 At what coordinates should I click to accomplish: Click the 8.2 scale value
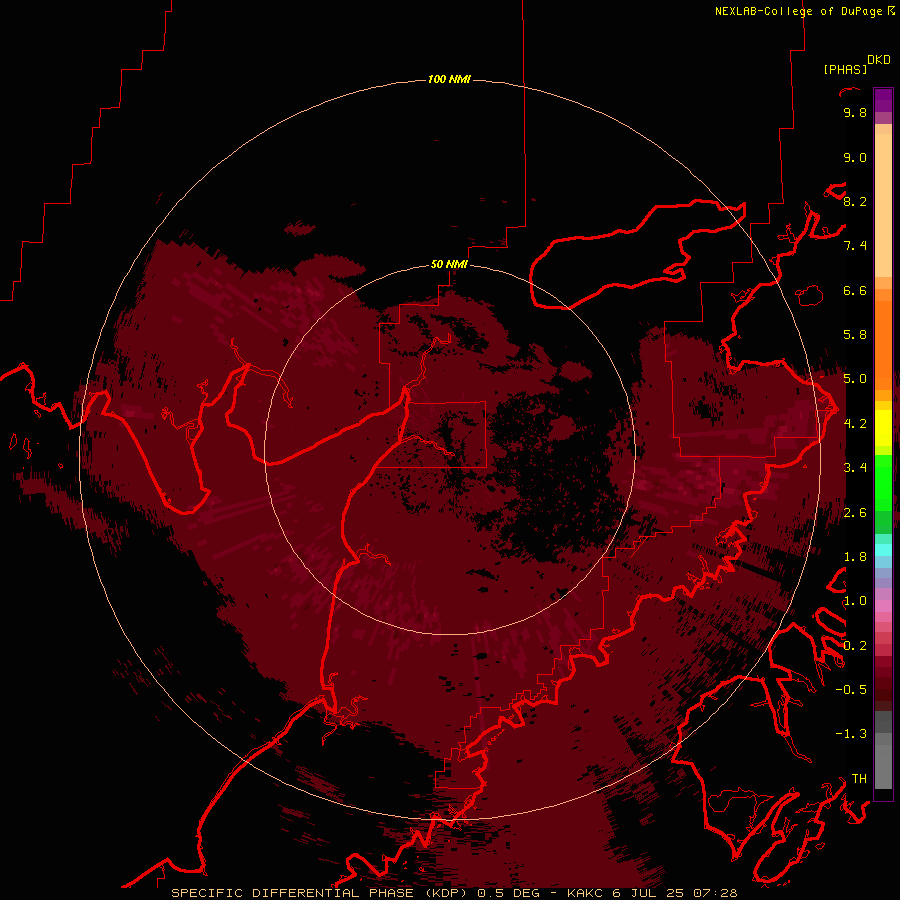855,202
